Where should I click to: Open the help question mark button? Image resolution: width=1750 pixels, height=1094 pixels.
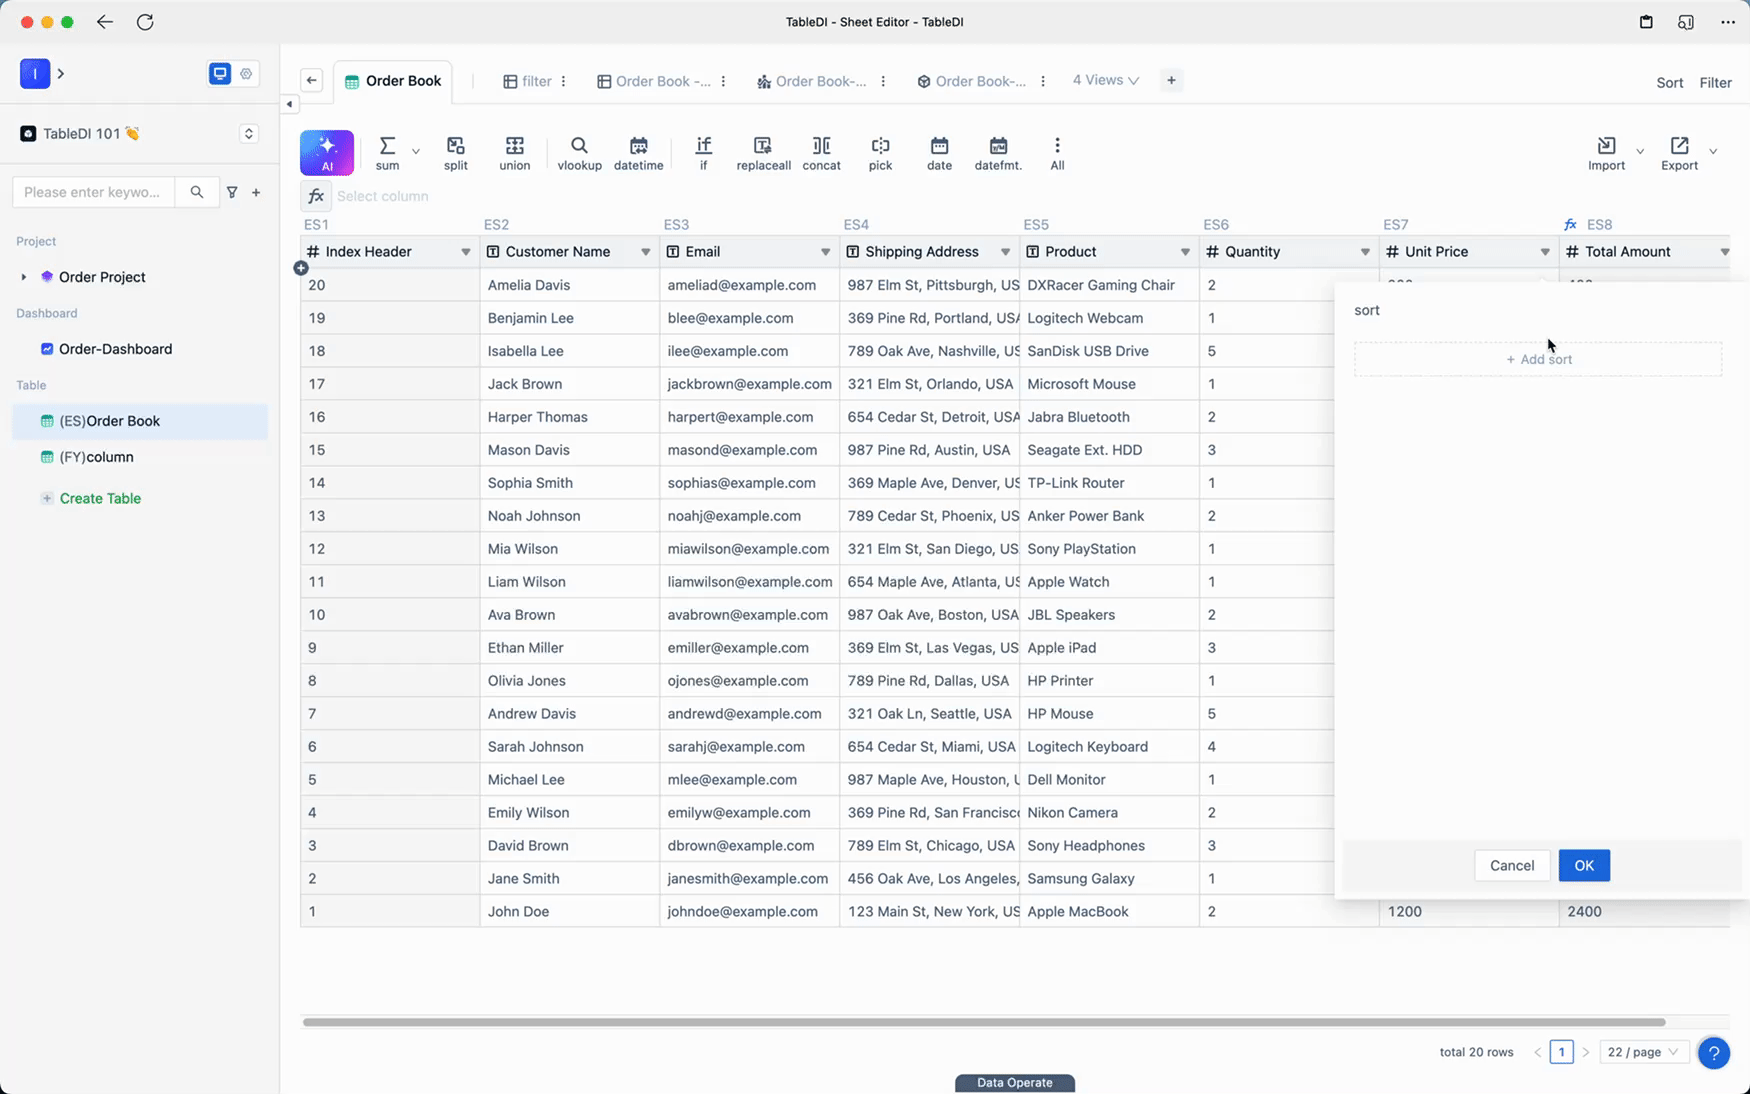[1713, 1052]
